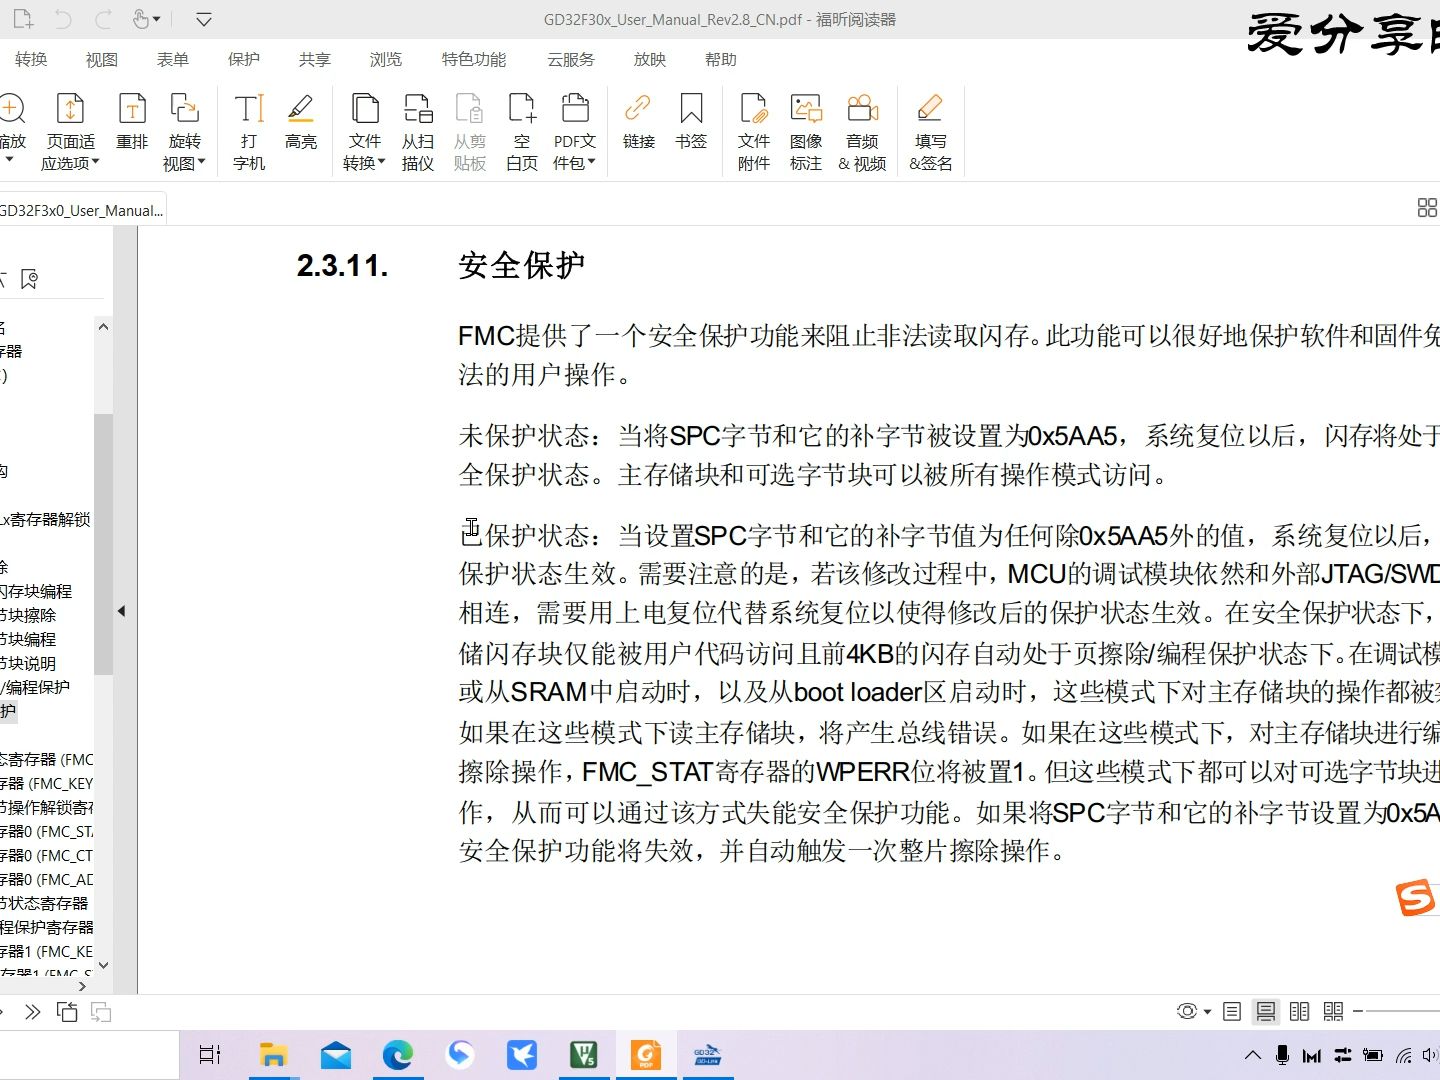The height and width of the screenshot is (1080, 1440).
Task: Switch to single page view mode
Action: (x=1232, y=1011)
